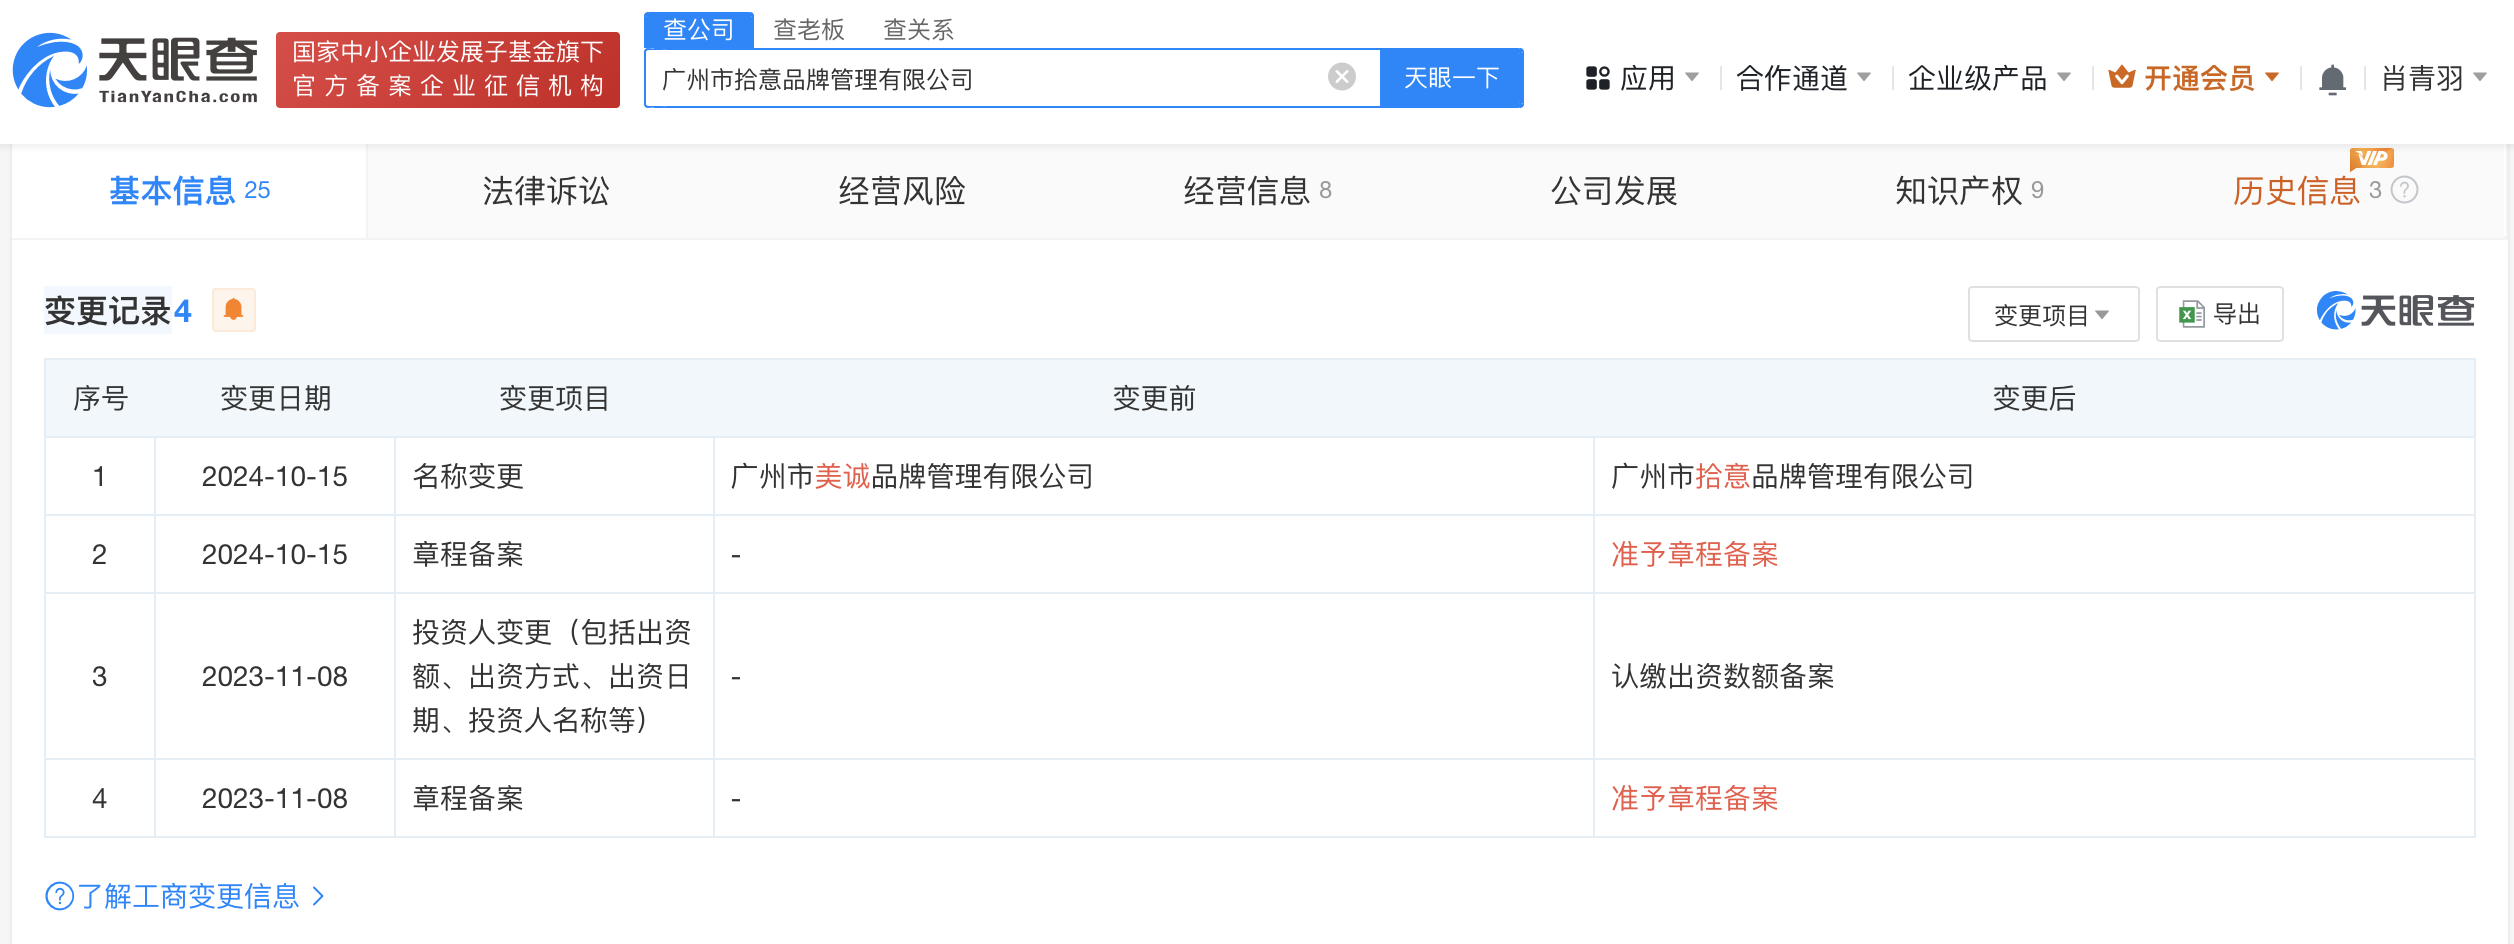The width and height of the screenshot is (2514, 944).
Task: Open the notification bell in the top navigation
Action: pos(2333,78)
